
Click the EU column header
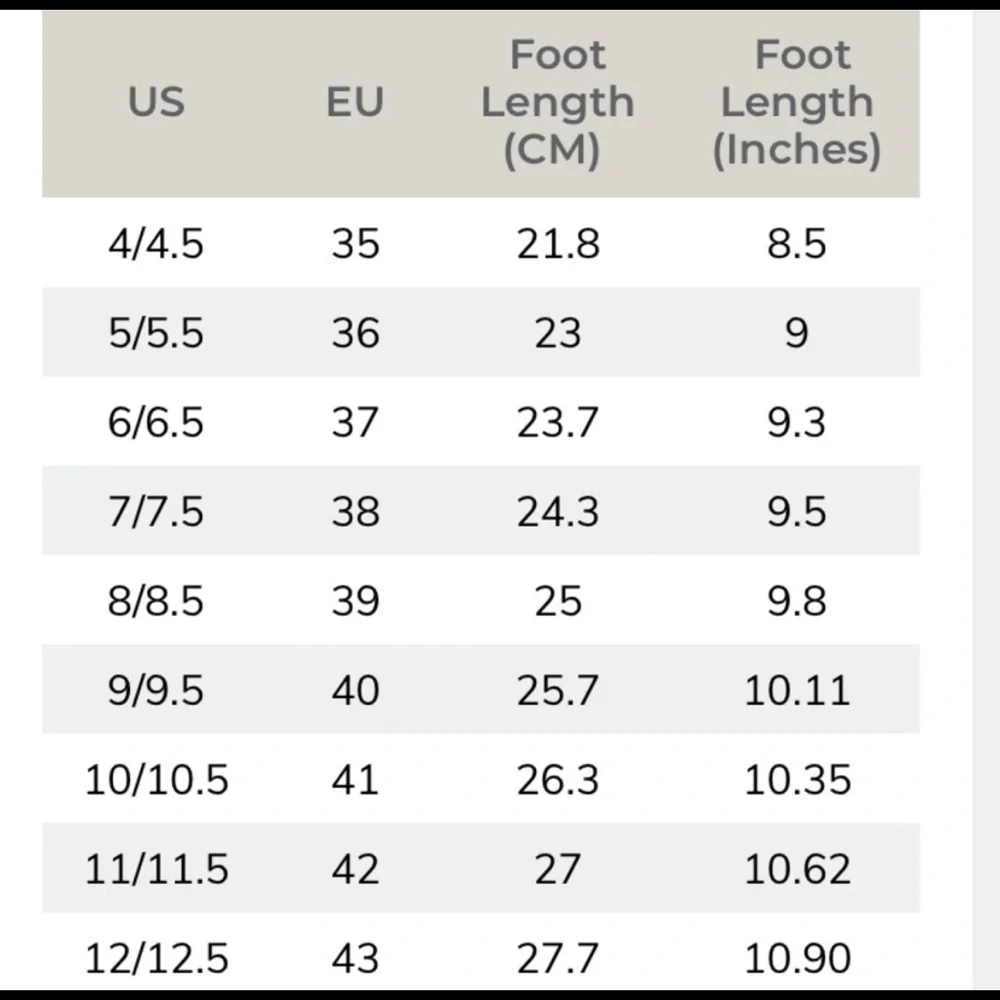(x=355, y=102)
